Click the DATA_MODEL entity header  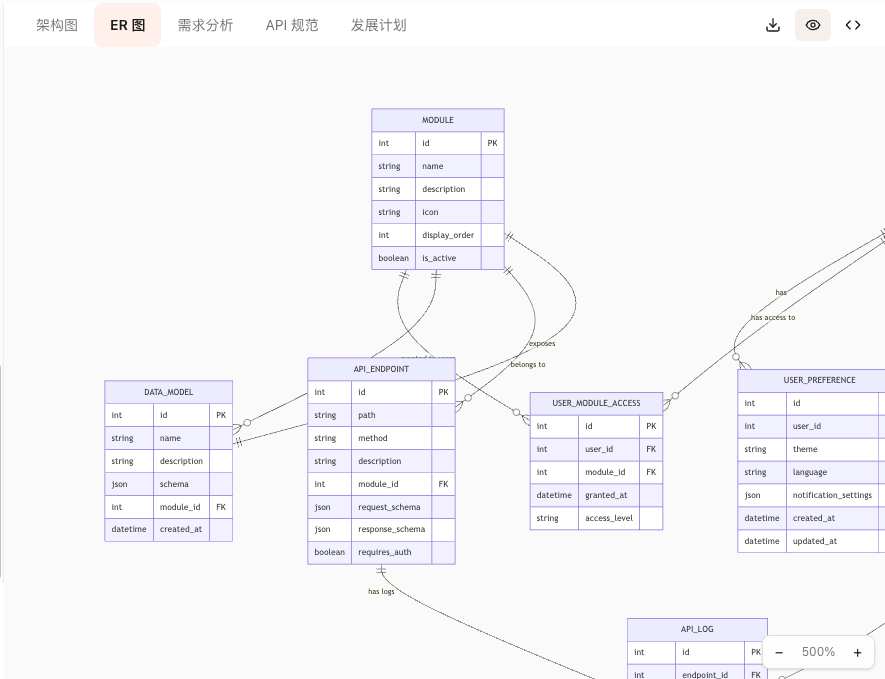point(168,392)
